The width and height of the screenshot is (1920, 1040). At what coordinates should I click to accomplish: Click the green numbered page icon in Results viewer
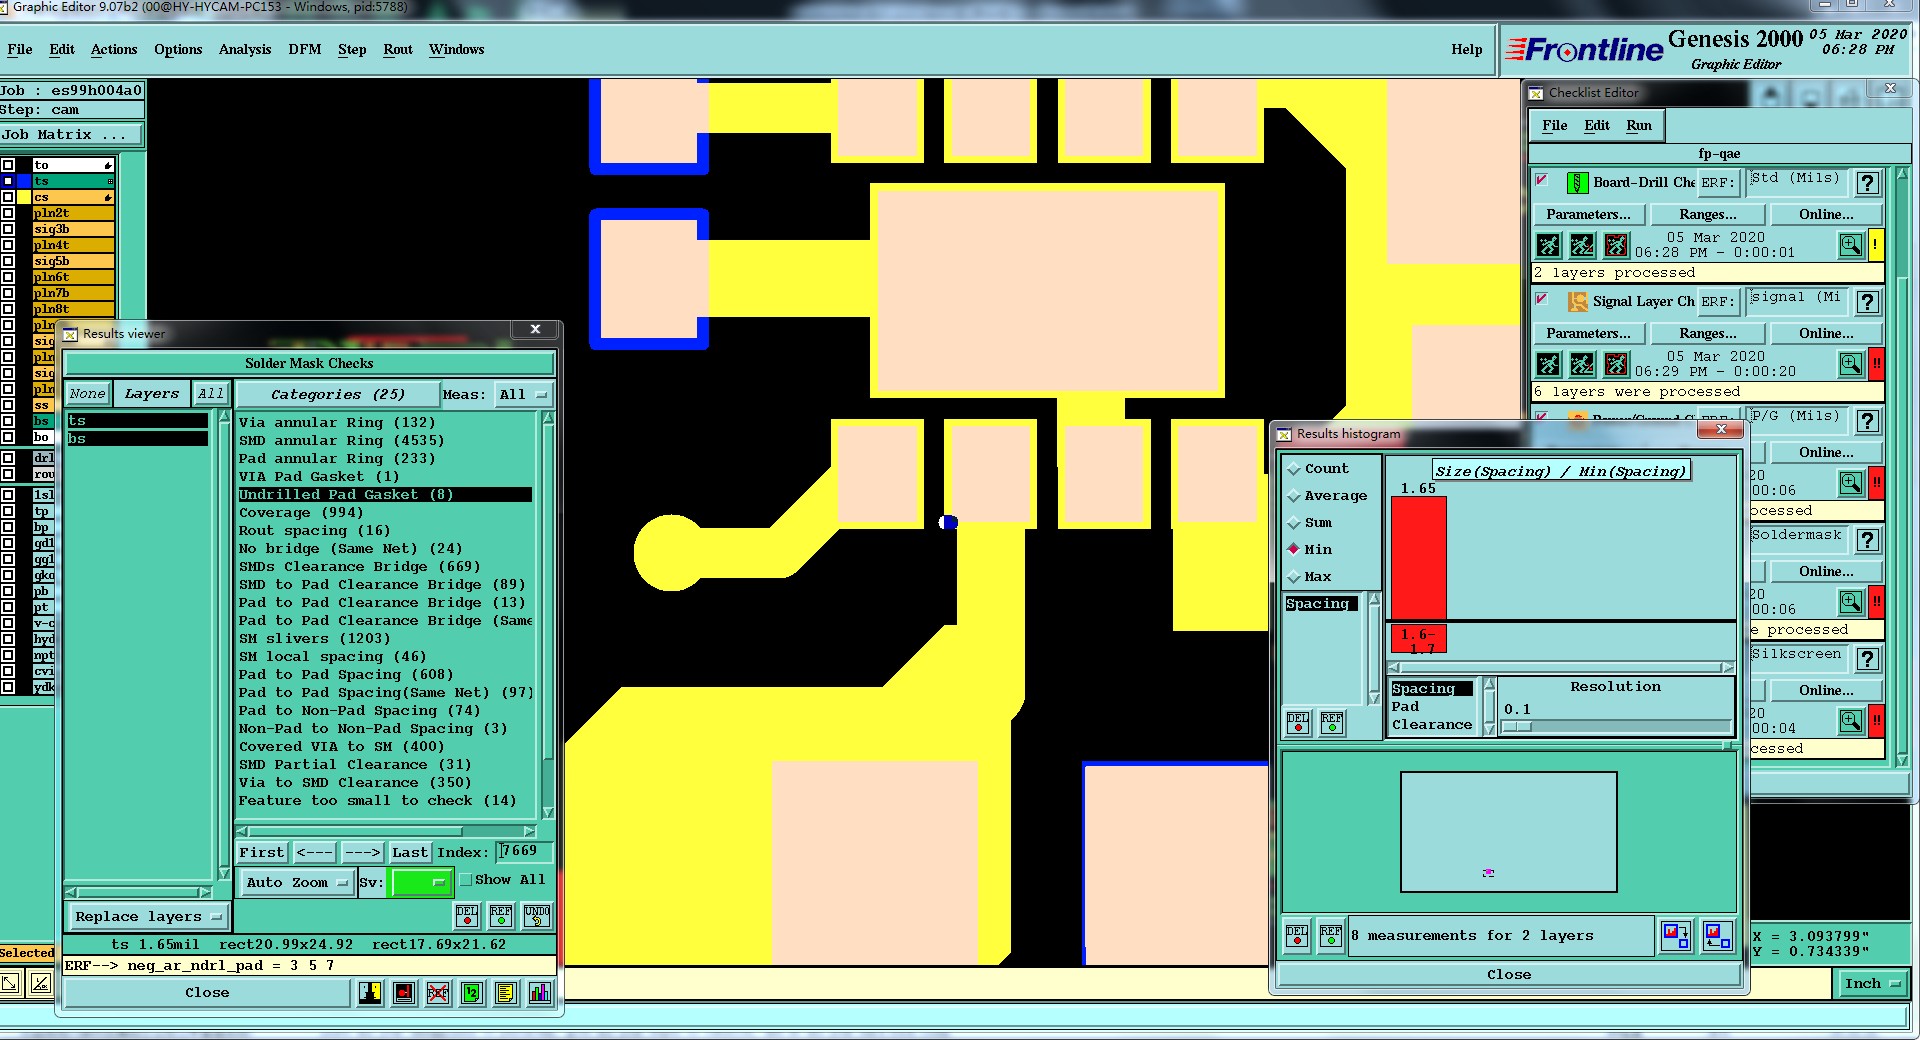[472, 993]
